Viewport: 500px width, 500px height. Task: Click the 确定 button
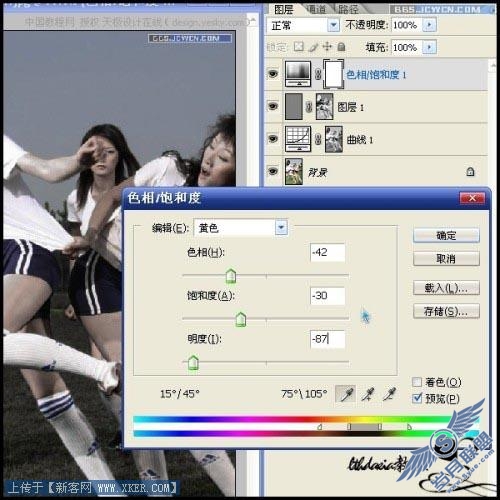coord(446,236)
